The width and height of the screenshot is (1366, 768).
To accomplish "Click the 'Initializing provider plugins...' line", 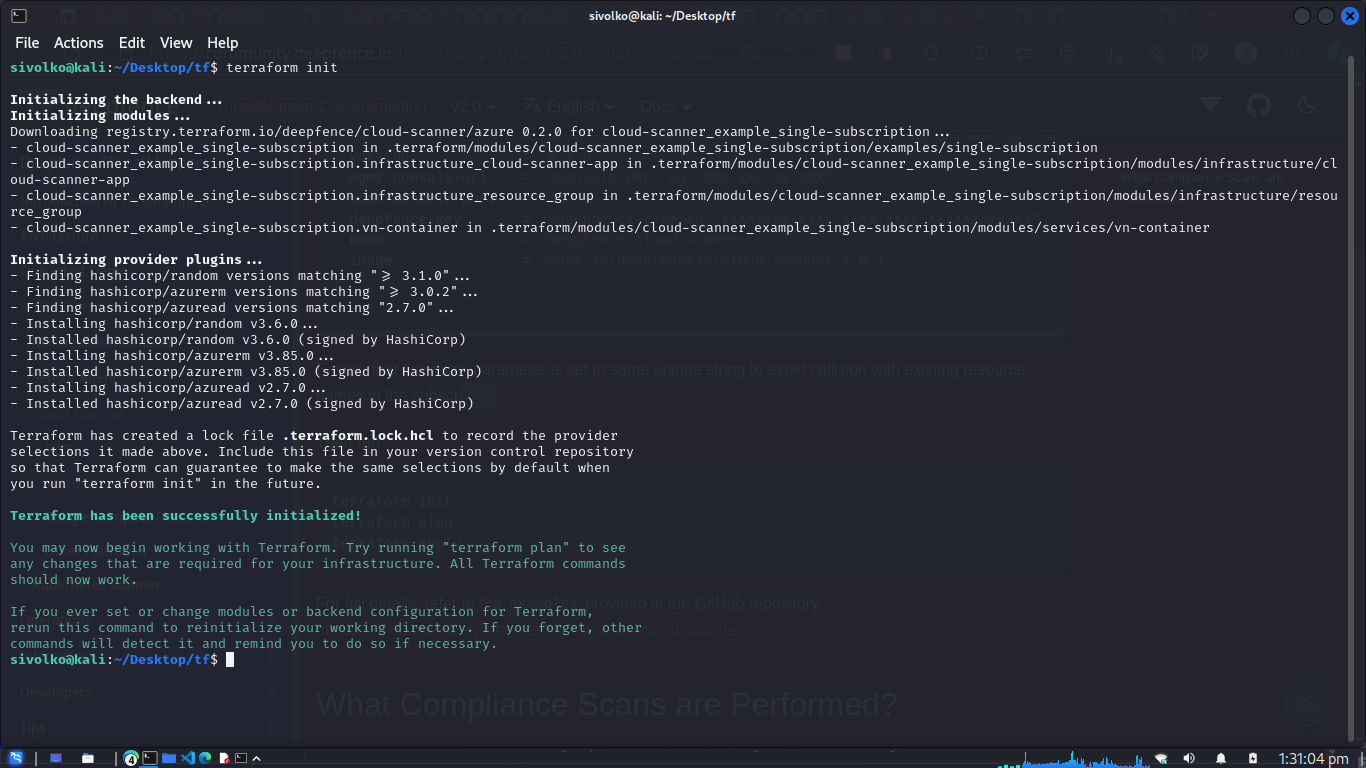I will [136, 260].
